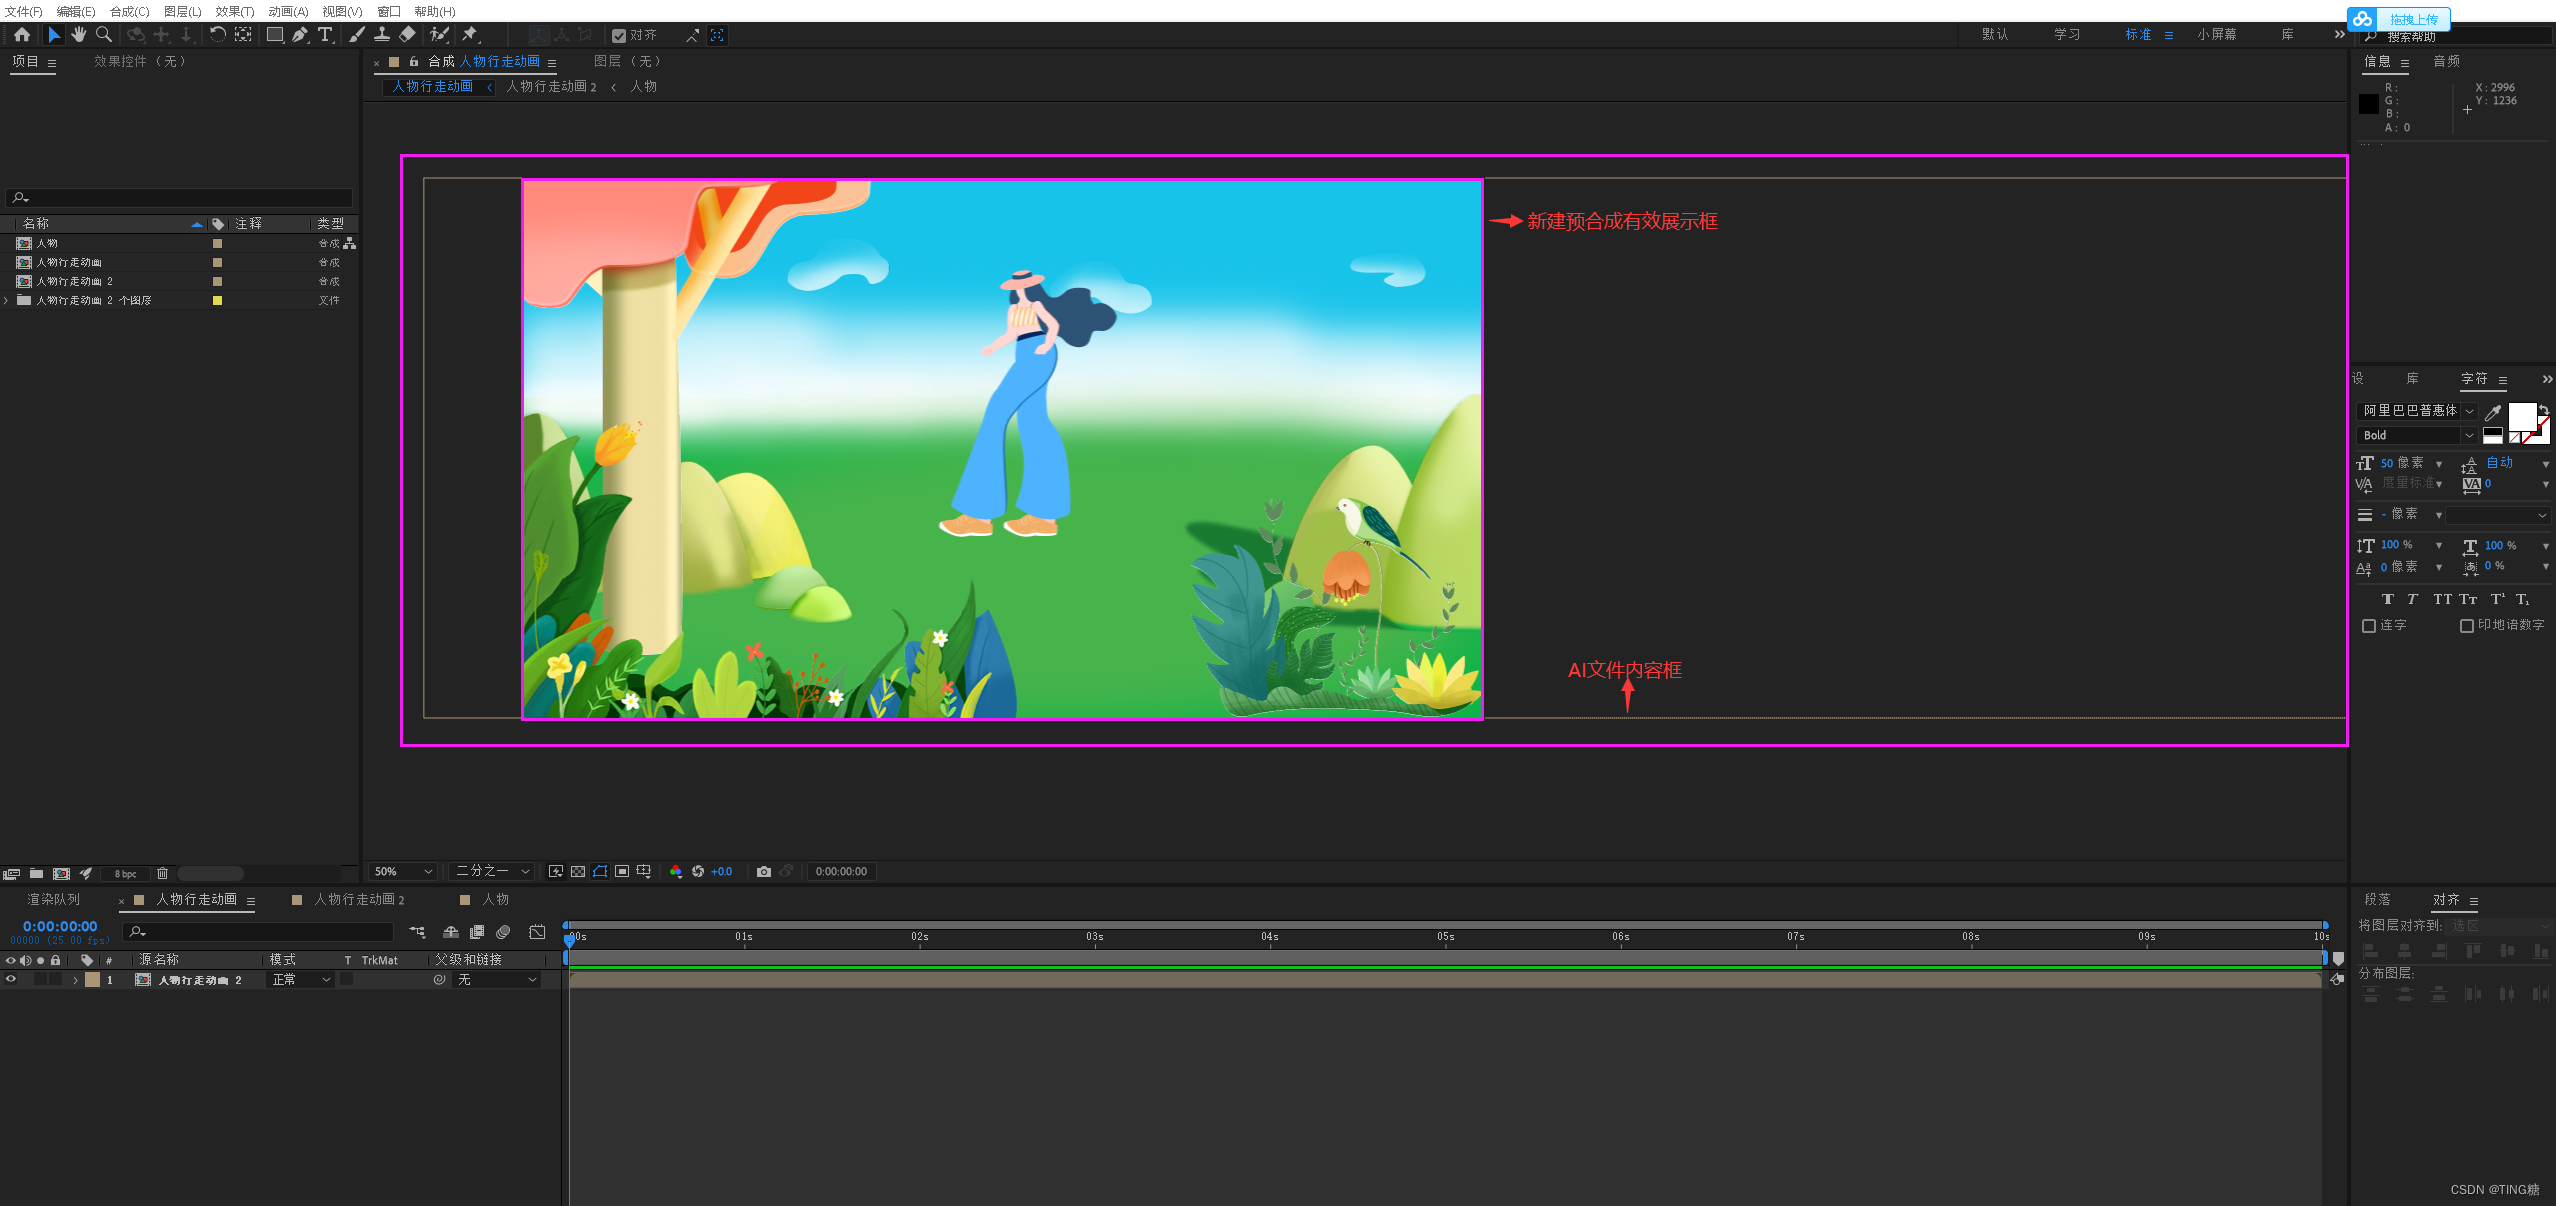Switch to the 学习 workspace
This screenshot has height=1206, width=2556.
coord(2067,35)
